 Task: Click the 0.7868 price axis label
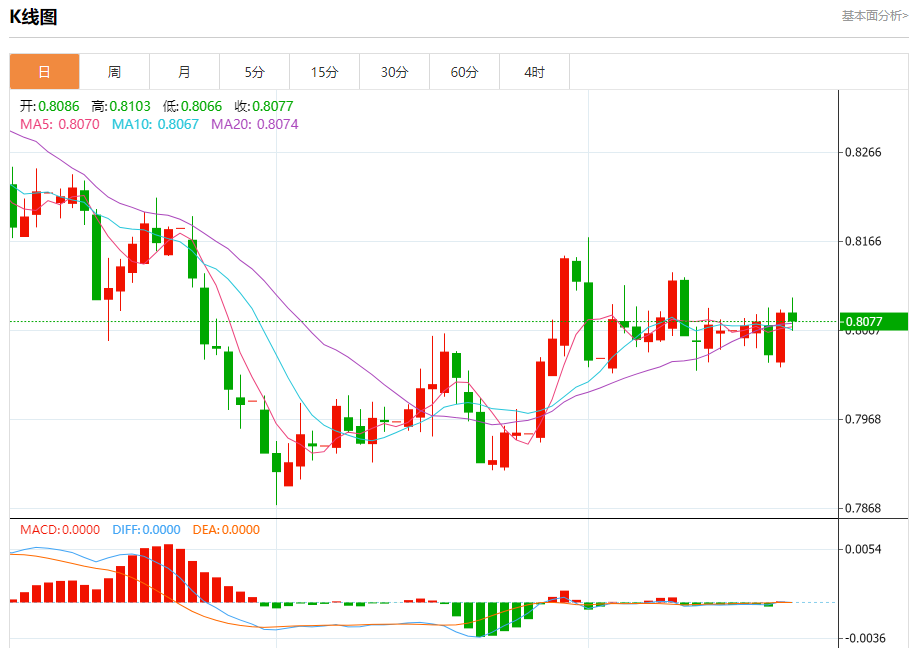pos(863,508)
